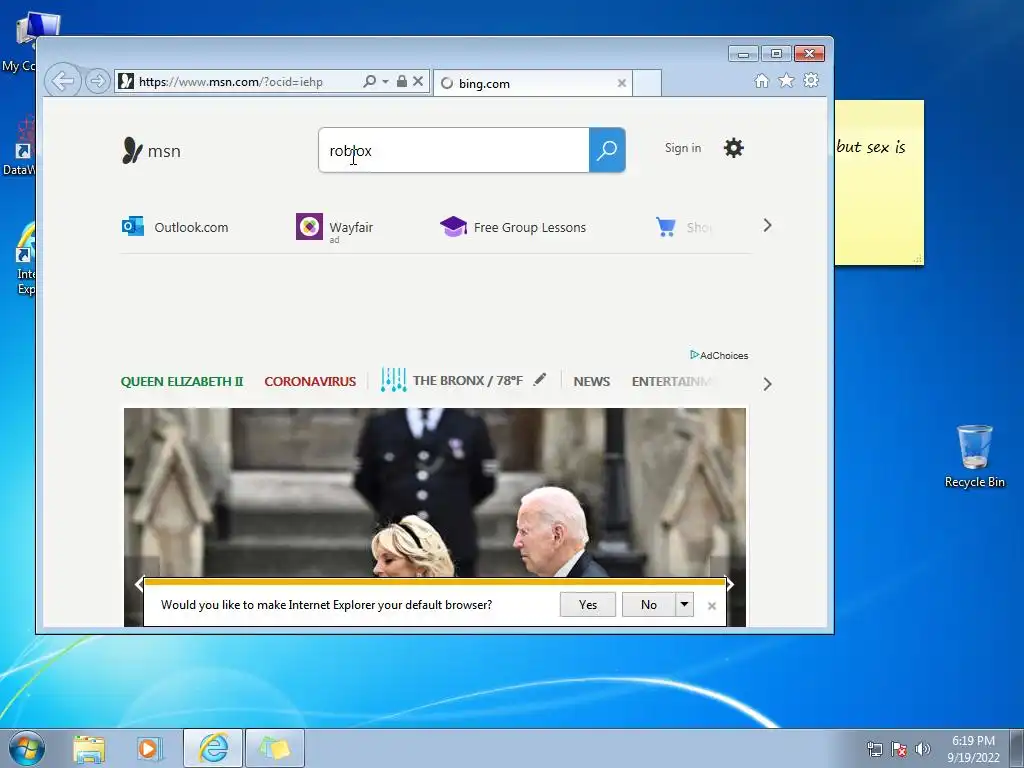The width and height of the screenshot is (1024, 768).
Task: Click the Sign in link
Action: [x=683, y=148]
